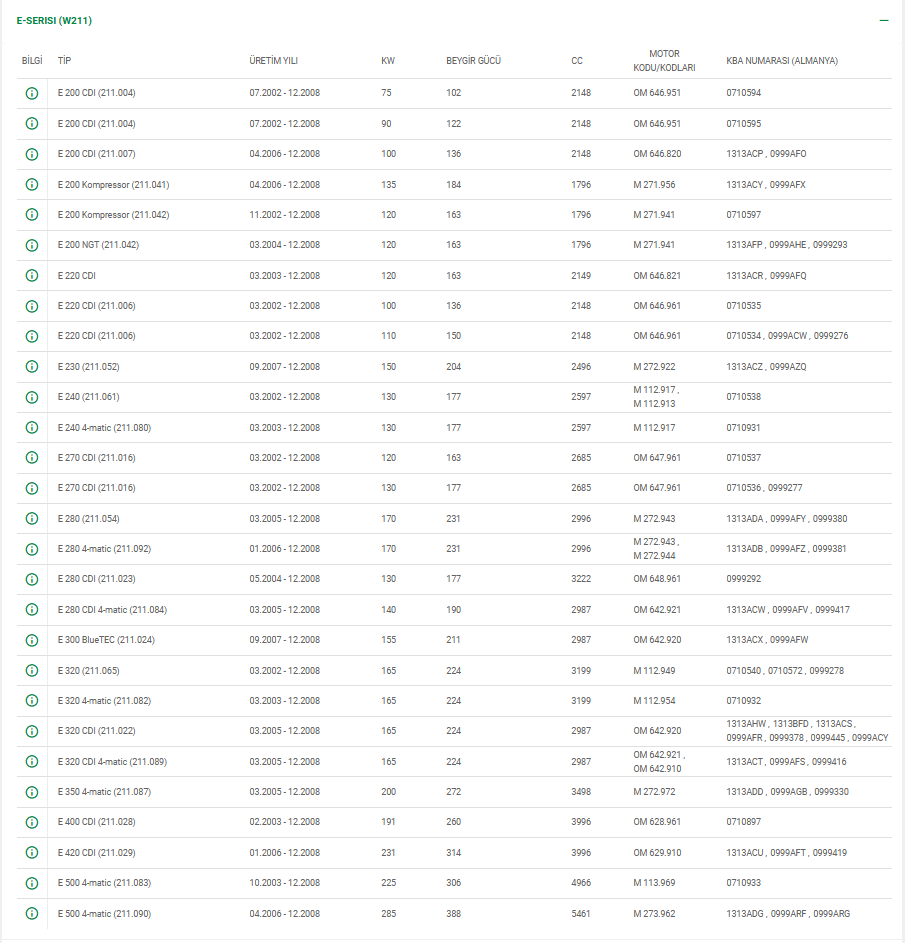This screenshot has height=943, width=905.
Task: Open info for E 350 4-matic (211.087)
Action: click(x=32, y=792)
